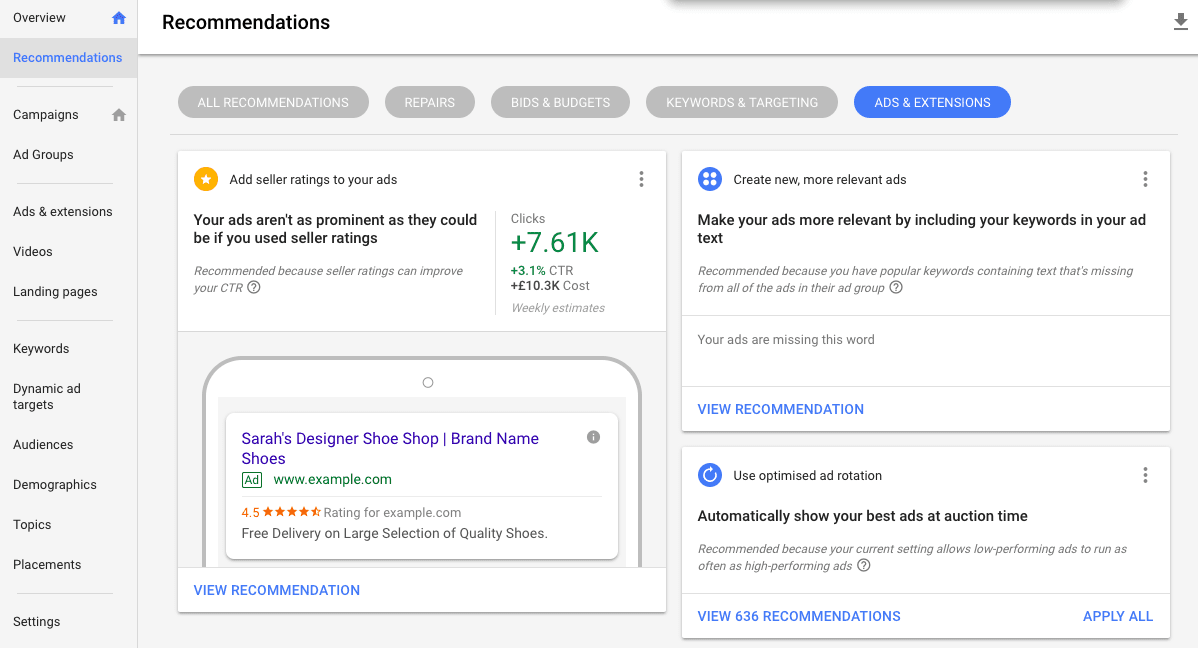Click the help icon after 'high-performing ads'
1198x648 pixels.
click(863, 565)
